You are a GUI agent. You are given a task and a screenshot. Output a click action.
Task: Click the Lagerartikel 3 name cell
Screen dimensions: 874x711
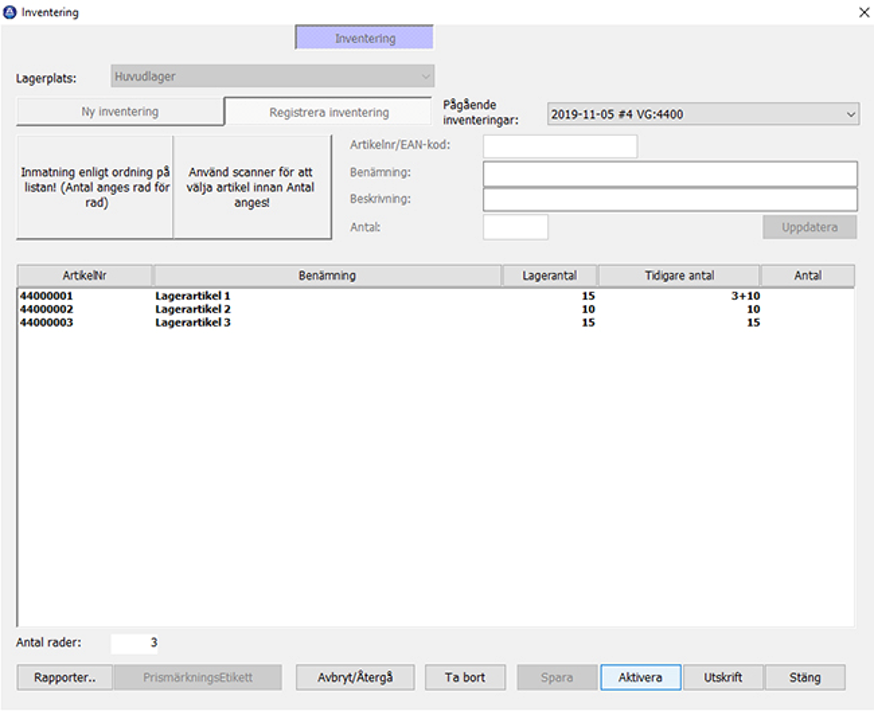tap(193, 323)
